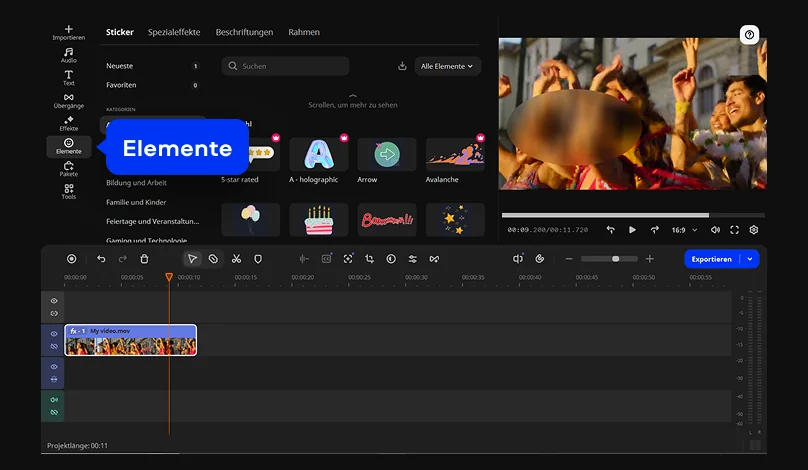
Task: Open preview settings gear
Action: point(754,230)
